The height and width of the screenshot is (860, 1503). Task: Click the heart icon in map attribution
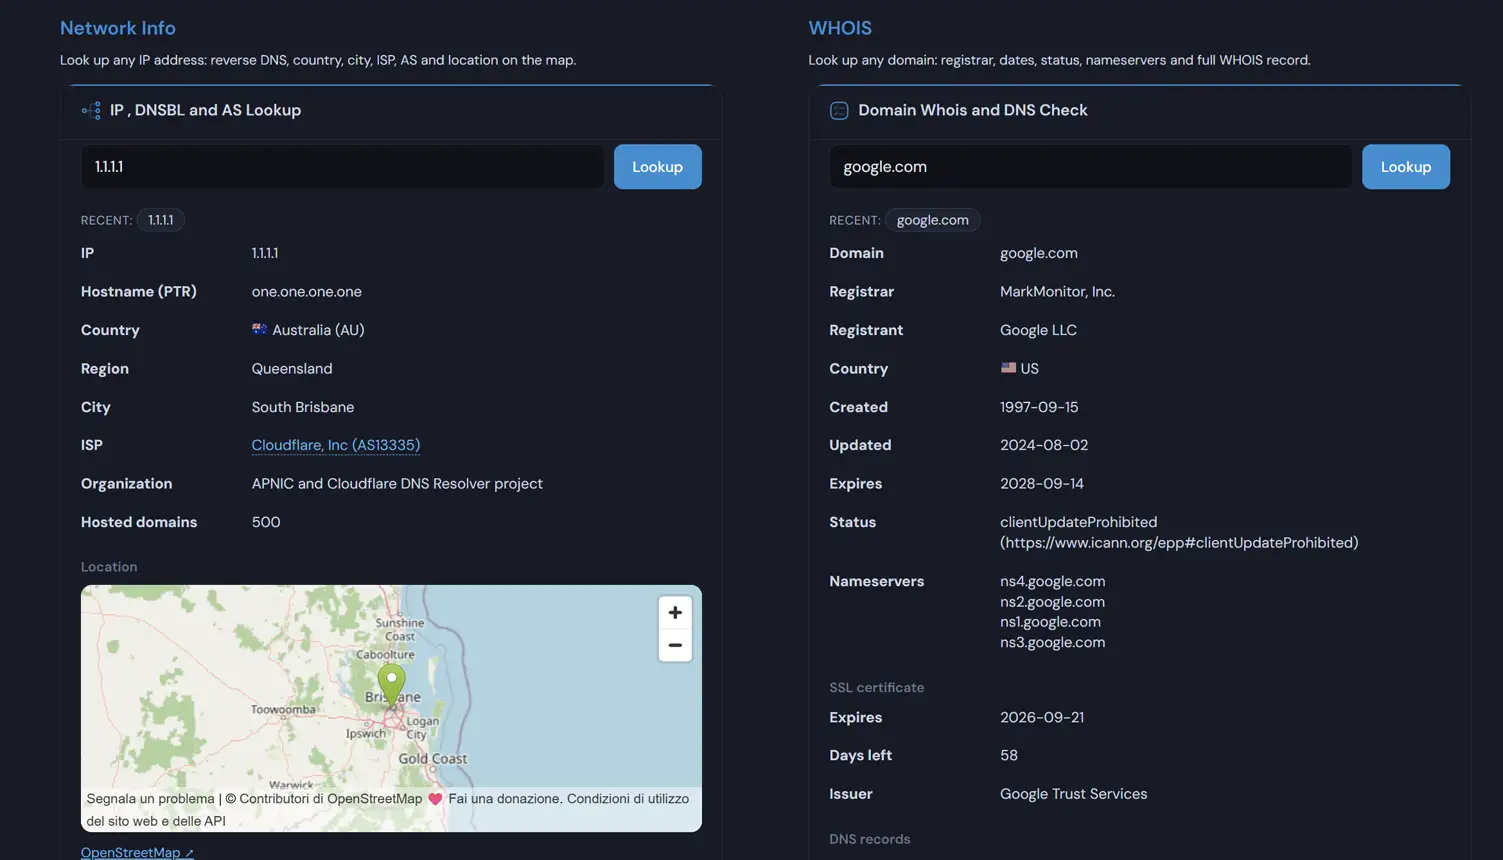click(435, 799)
